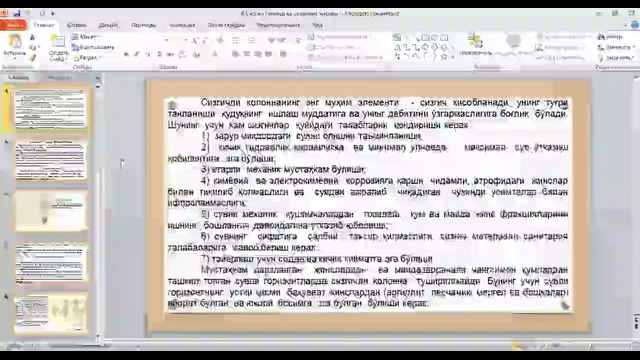This screenshot has height=360, width=640.
Task: Click the Вставить paste icon
Action: (x=15, y=41)
